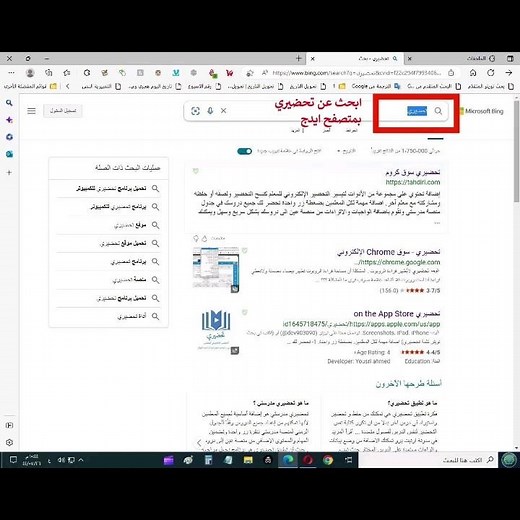The image size is (520, 520).
Task: Open the chrome.google.com URL link
Action: [x=397, y=262]
